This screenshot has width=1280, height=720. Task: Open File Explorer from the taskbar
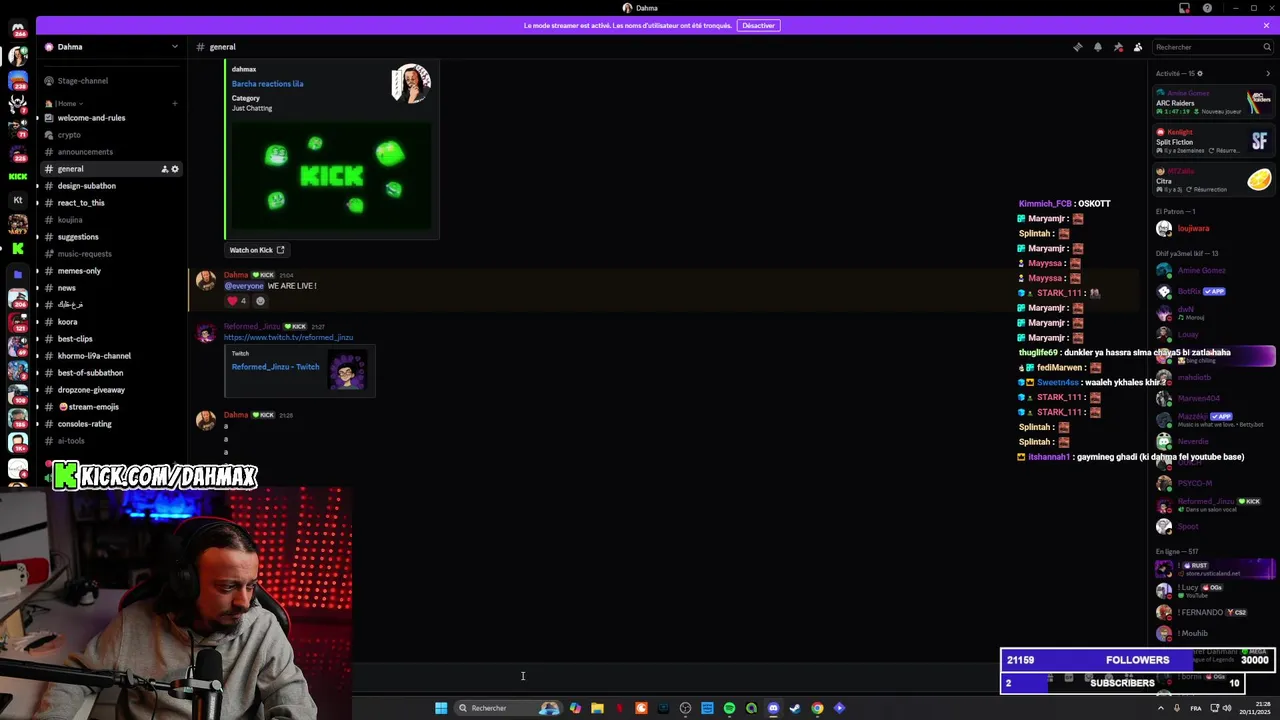coord(597,708)
